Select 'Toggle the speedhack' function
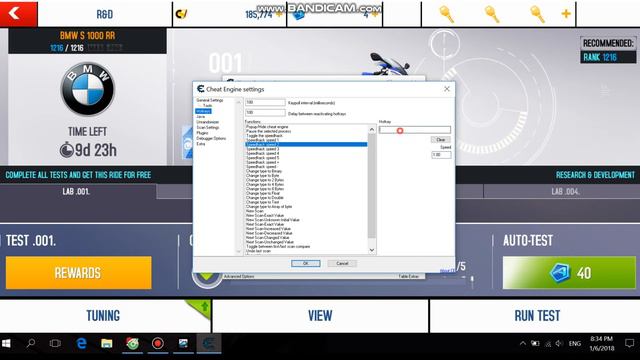The image size is (640, 360). [x=264, y=136]
